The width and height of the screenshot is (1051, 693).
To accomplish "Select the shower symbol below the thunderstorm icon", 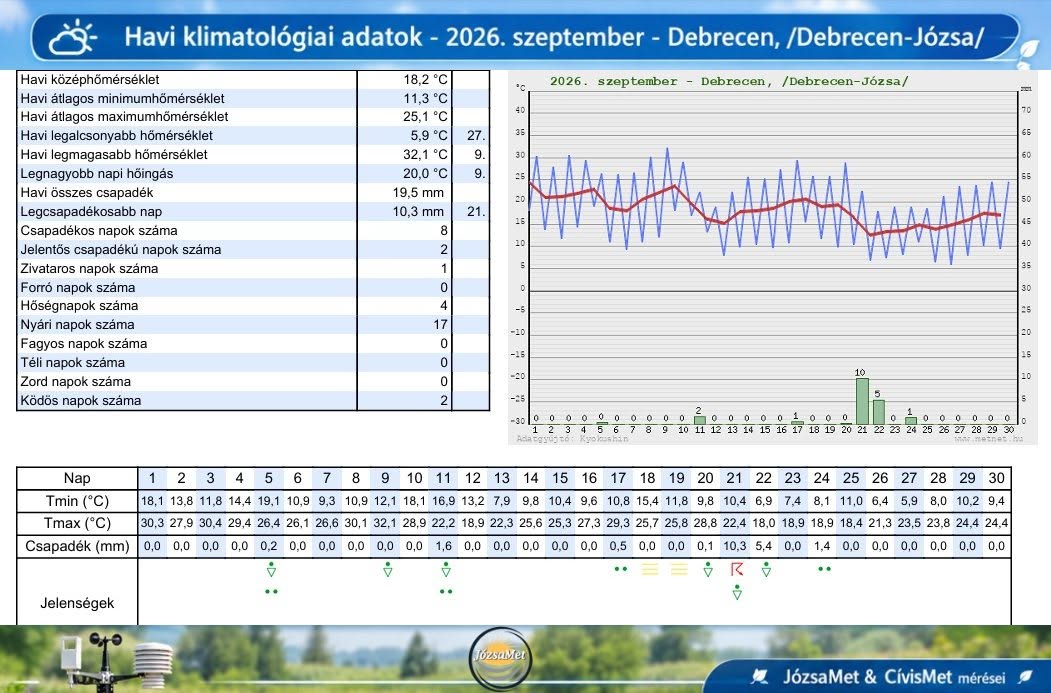I will [737, 592].
